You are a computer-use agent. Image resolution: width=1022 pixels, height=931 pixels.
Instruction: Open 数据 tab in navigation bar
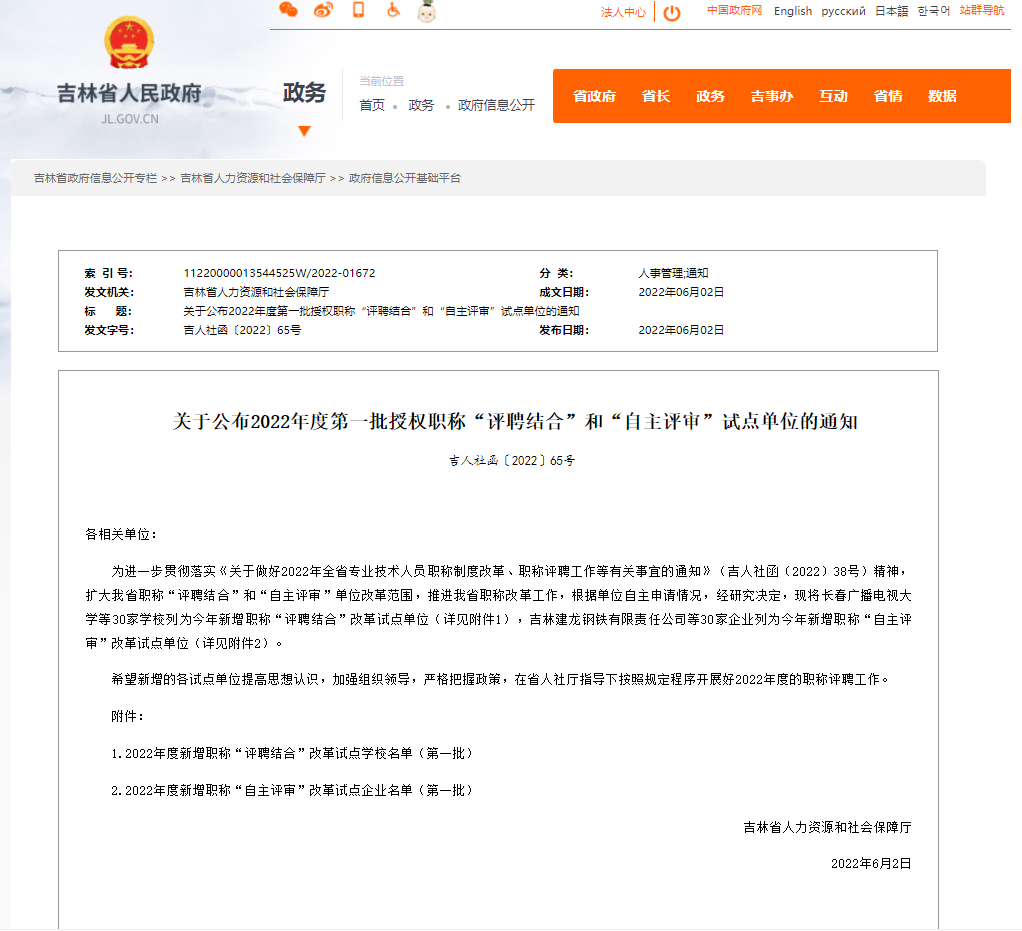(942, 96)
